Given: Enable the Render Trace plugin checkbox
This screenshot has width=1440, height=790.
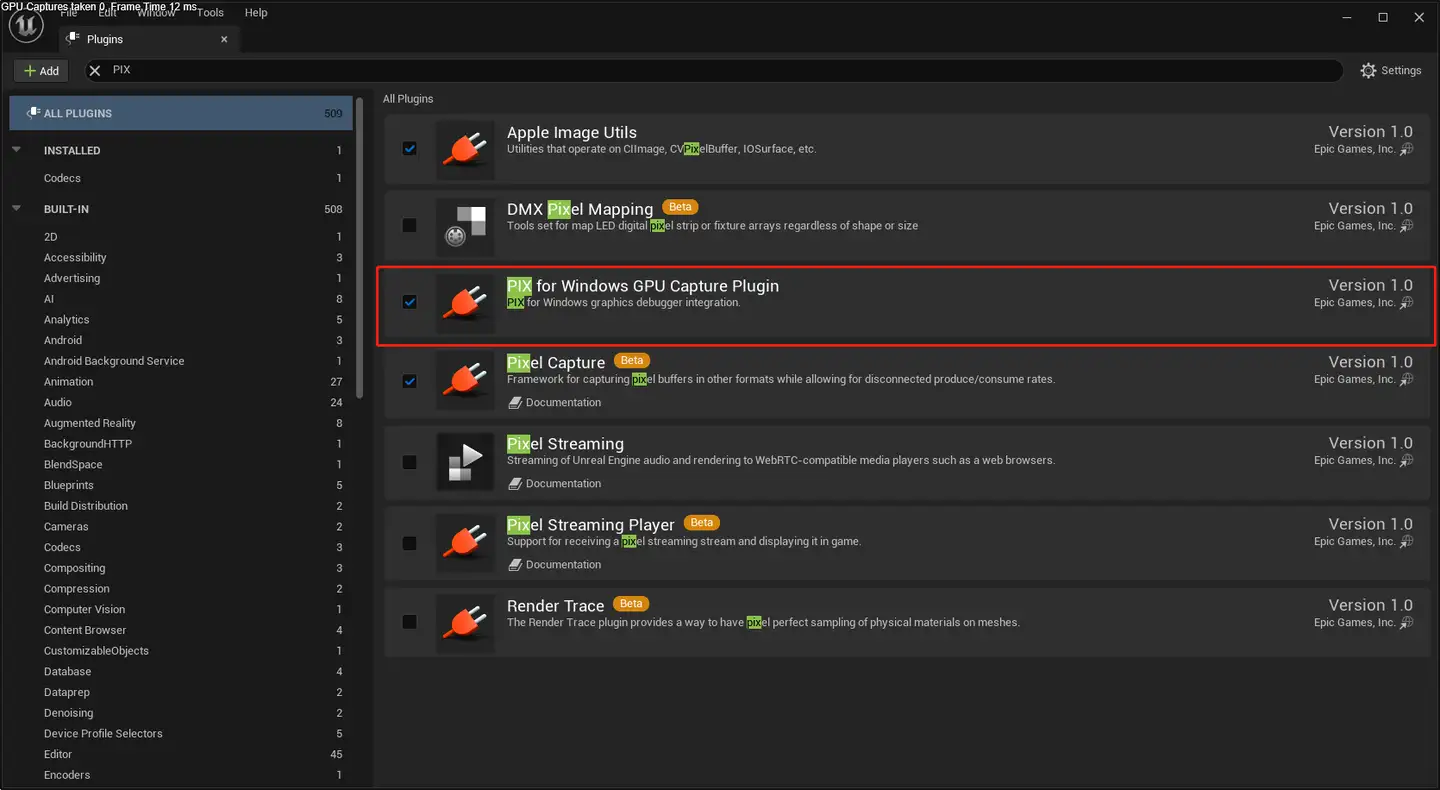Looking at the screenshot, I should click(x=409, y=622).
